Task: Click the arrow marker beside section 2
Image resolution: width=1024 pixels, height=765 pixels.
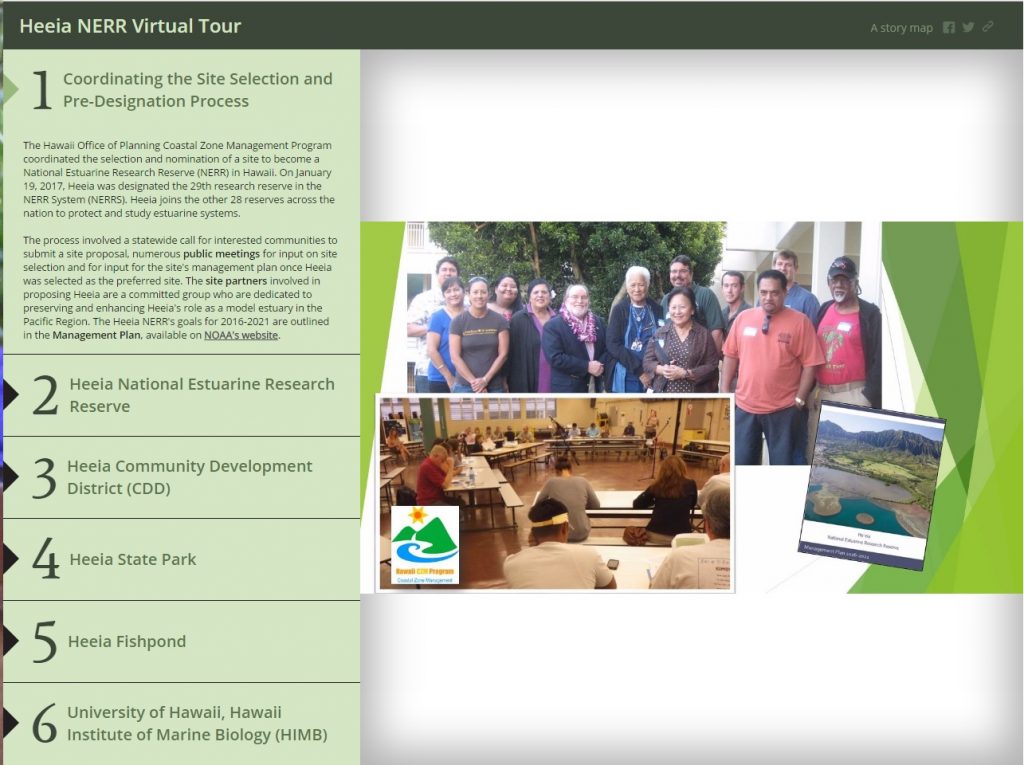Action: pos(10,393)
